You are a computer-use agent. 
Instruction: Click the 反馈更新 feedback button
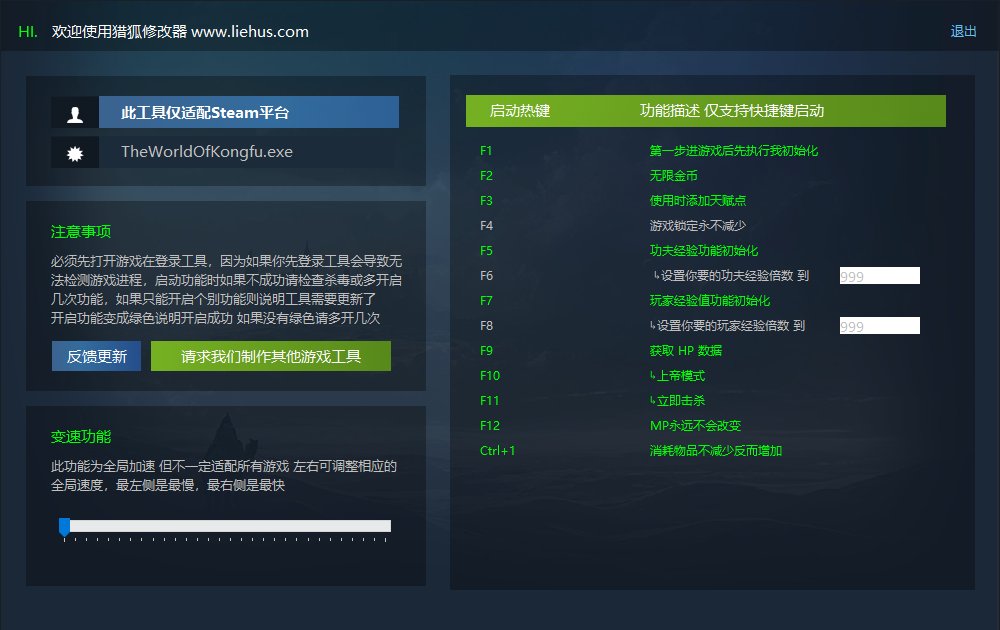(96, 356)
